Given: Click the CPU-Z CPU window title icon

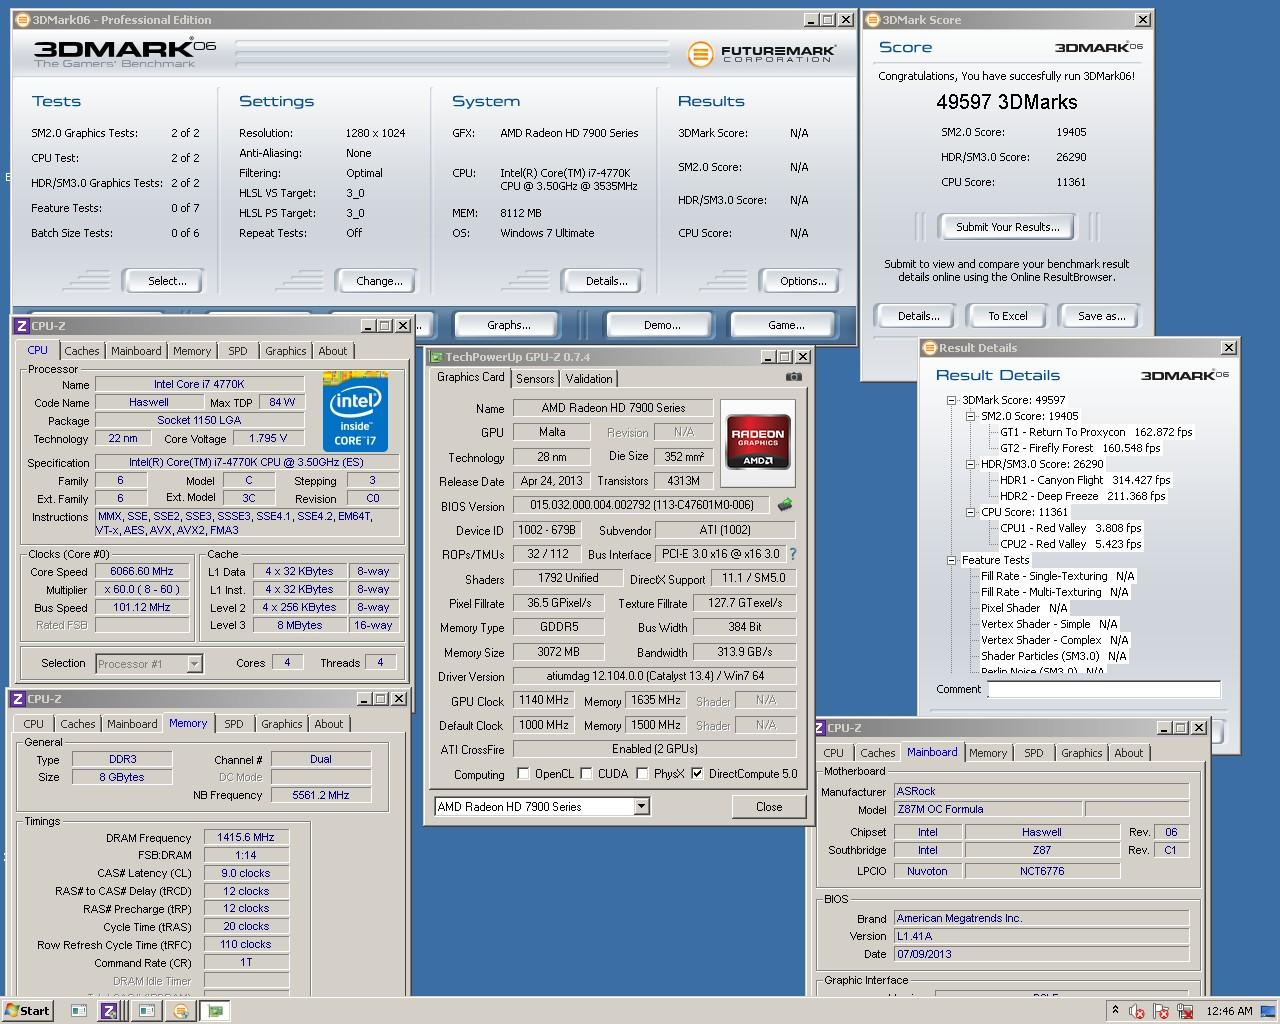Looking at the screenshot, I should point(22,326).
